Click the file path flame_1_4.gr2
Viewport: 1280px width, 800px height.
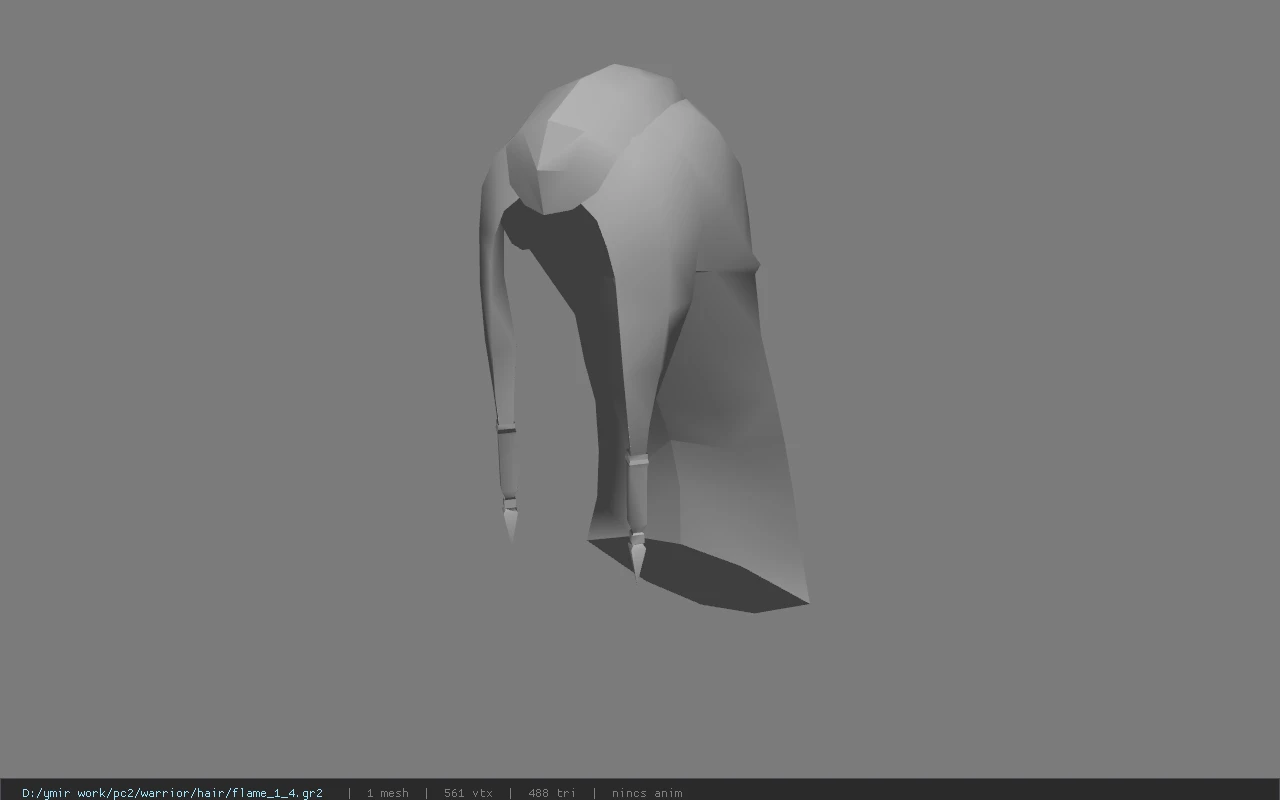pyautogui.click(x=172, y=793)
